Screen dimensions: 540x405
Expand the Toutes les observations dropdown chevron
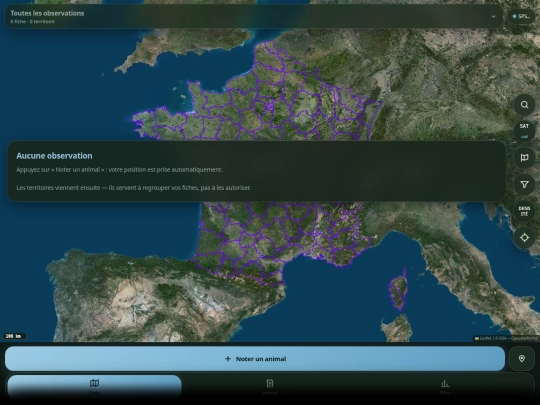[493, 17]
